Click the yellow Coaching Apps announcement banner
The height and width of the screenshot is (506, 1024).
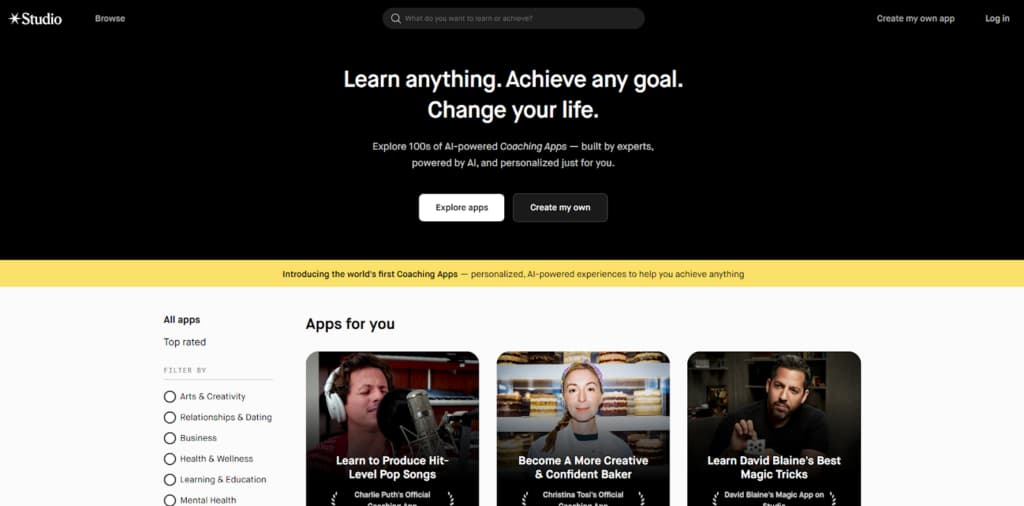[x=512, y=274]
